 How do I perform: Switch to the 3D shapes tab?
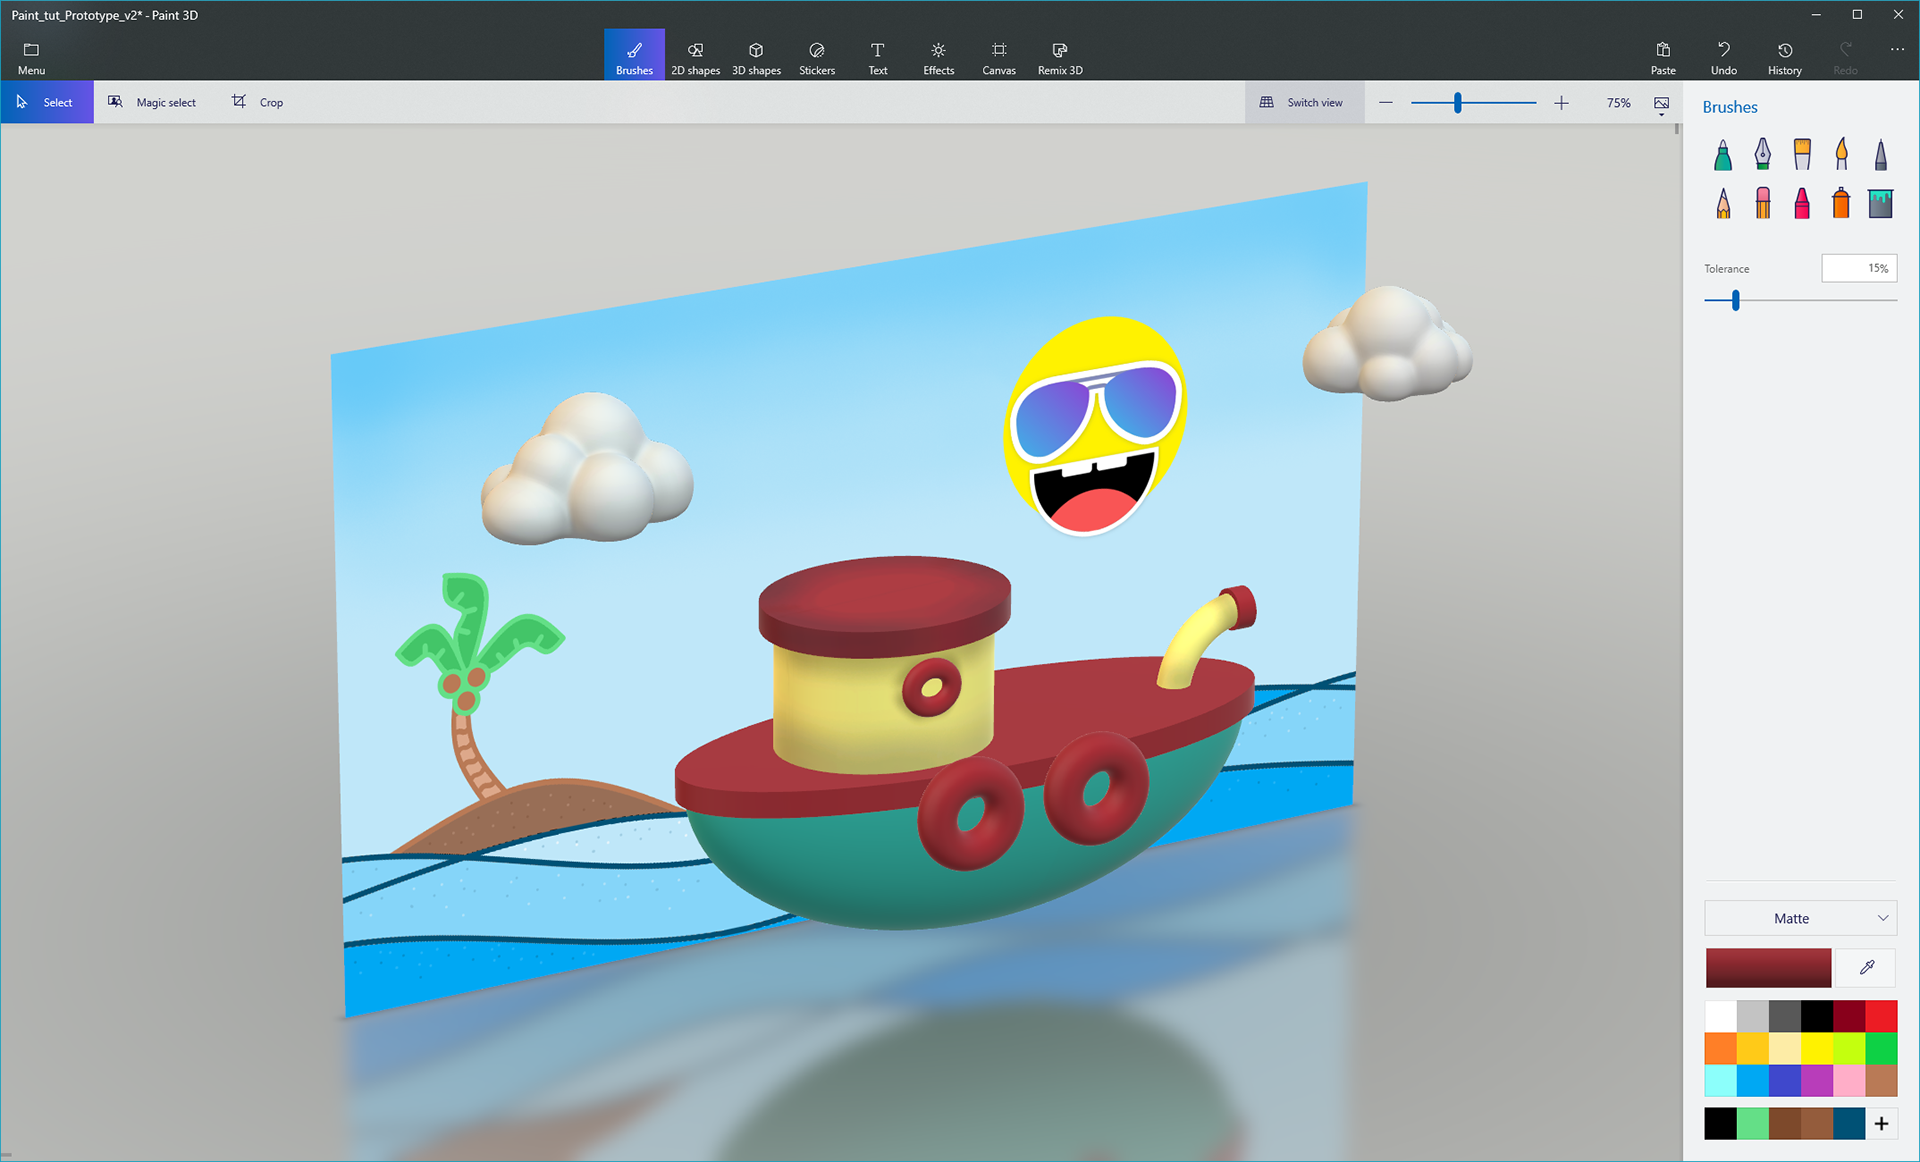coord(756,57)
